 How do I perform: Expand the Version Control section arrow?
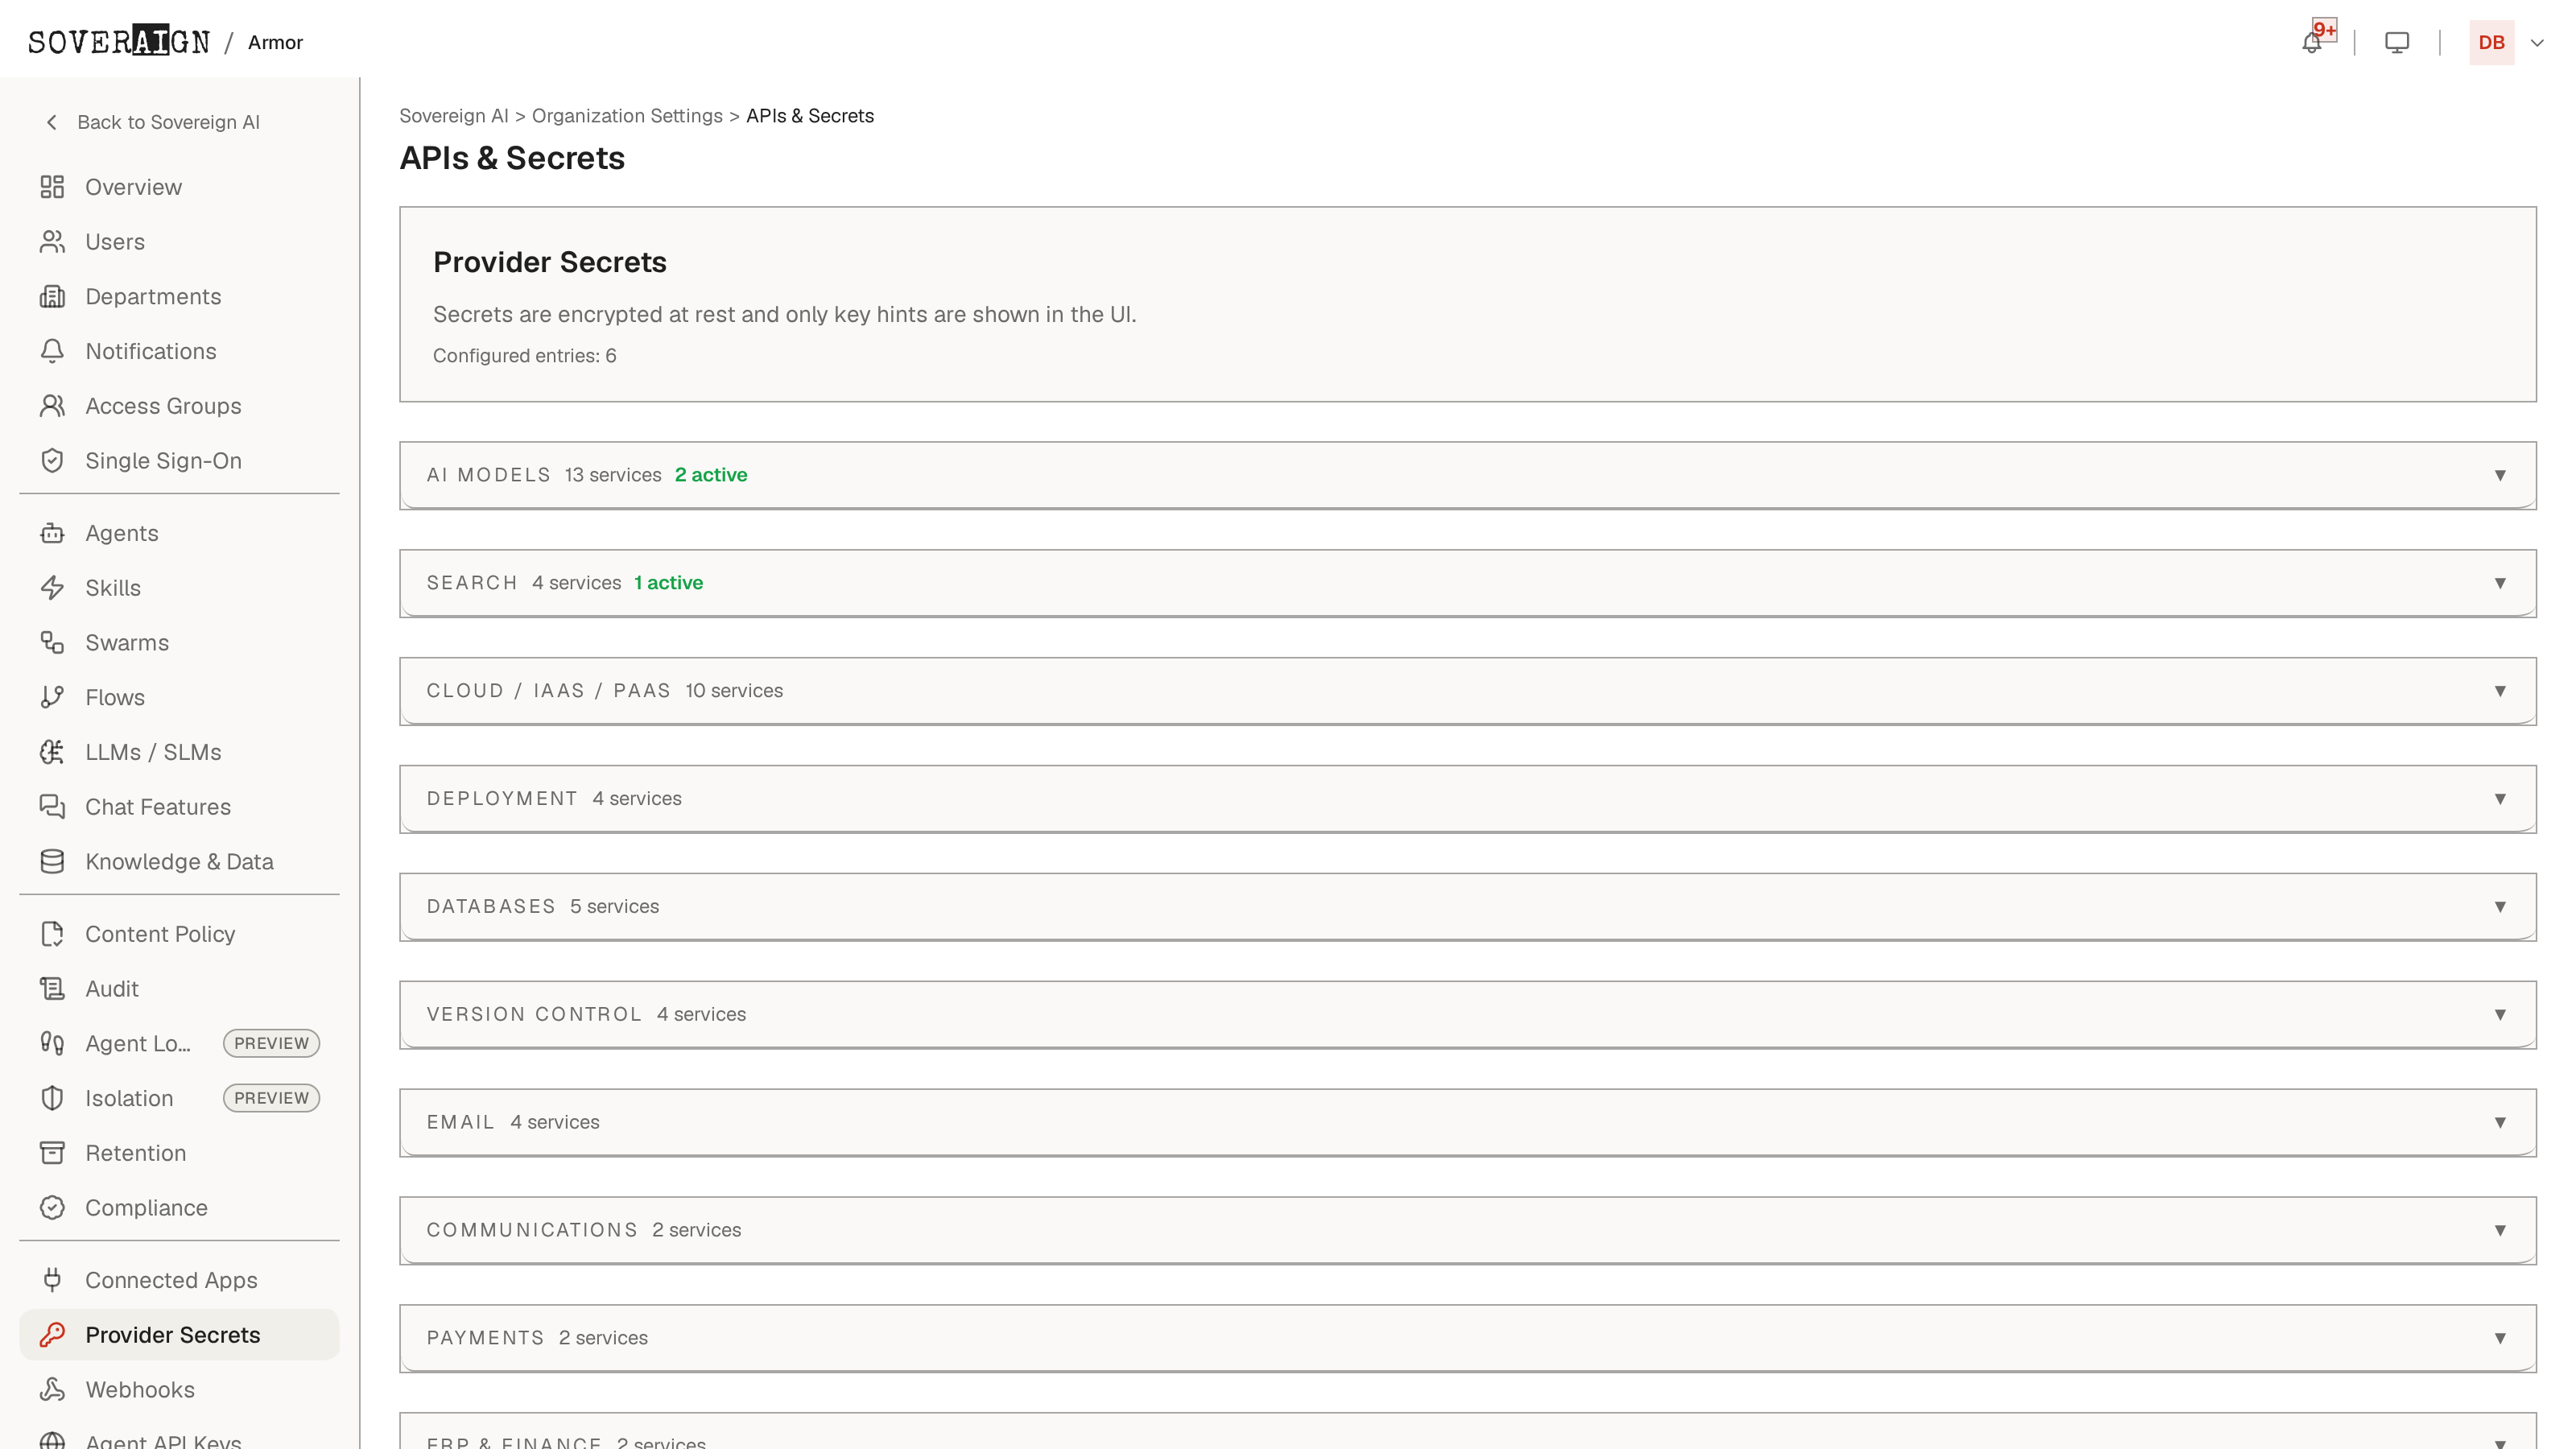[2500, 1014]
